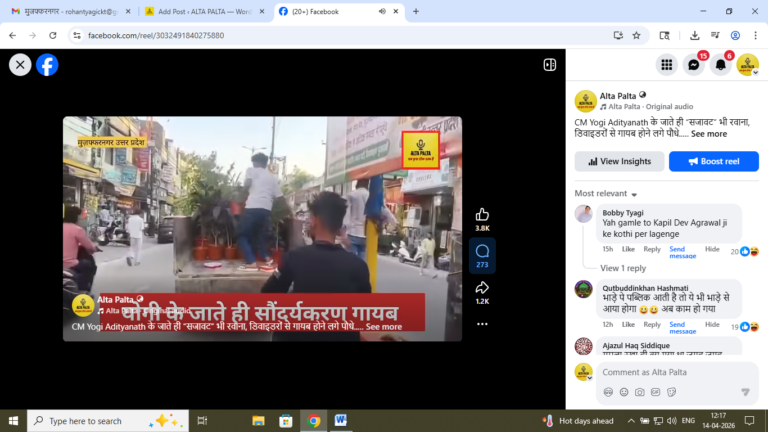Add a GIF to the comment
The width and height of the screenshot is (768, 432).
pos(655,392)
